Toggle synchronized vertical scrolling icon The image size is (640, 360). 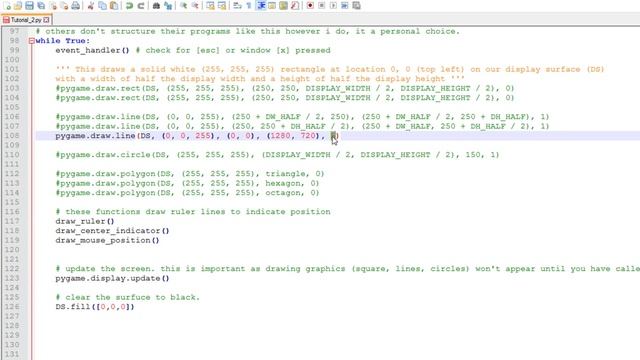pyautogui.click(x=210, y=6)
